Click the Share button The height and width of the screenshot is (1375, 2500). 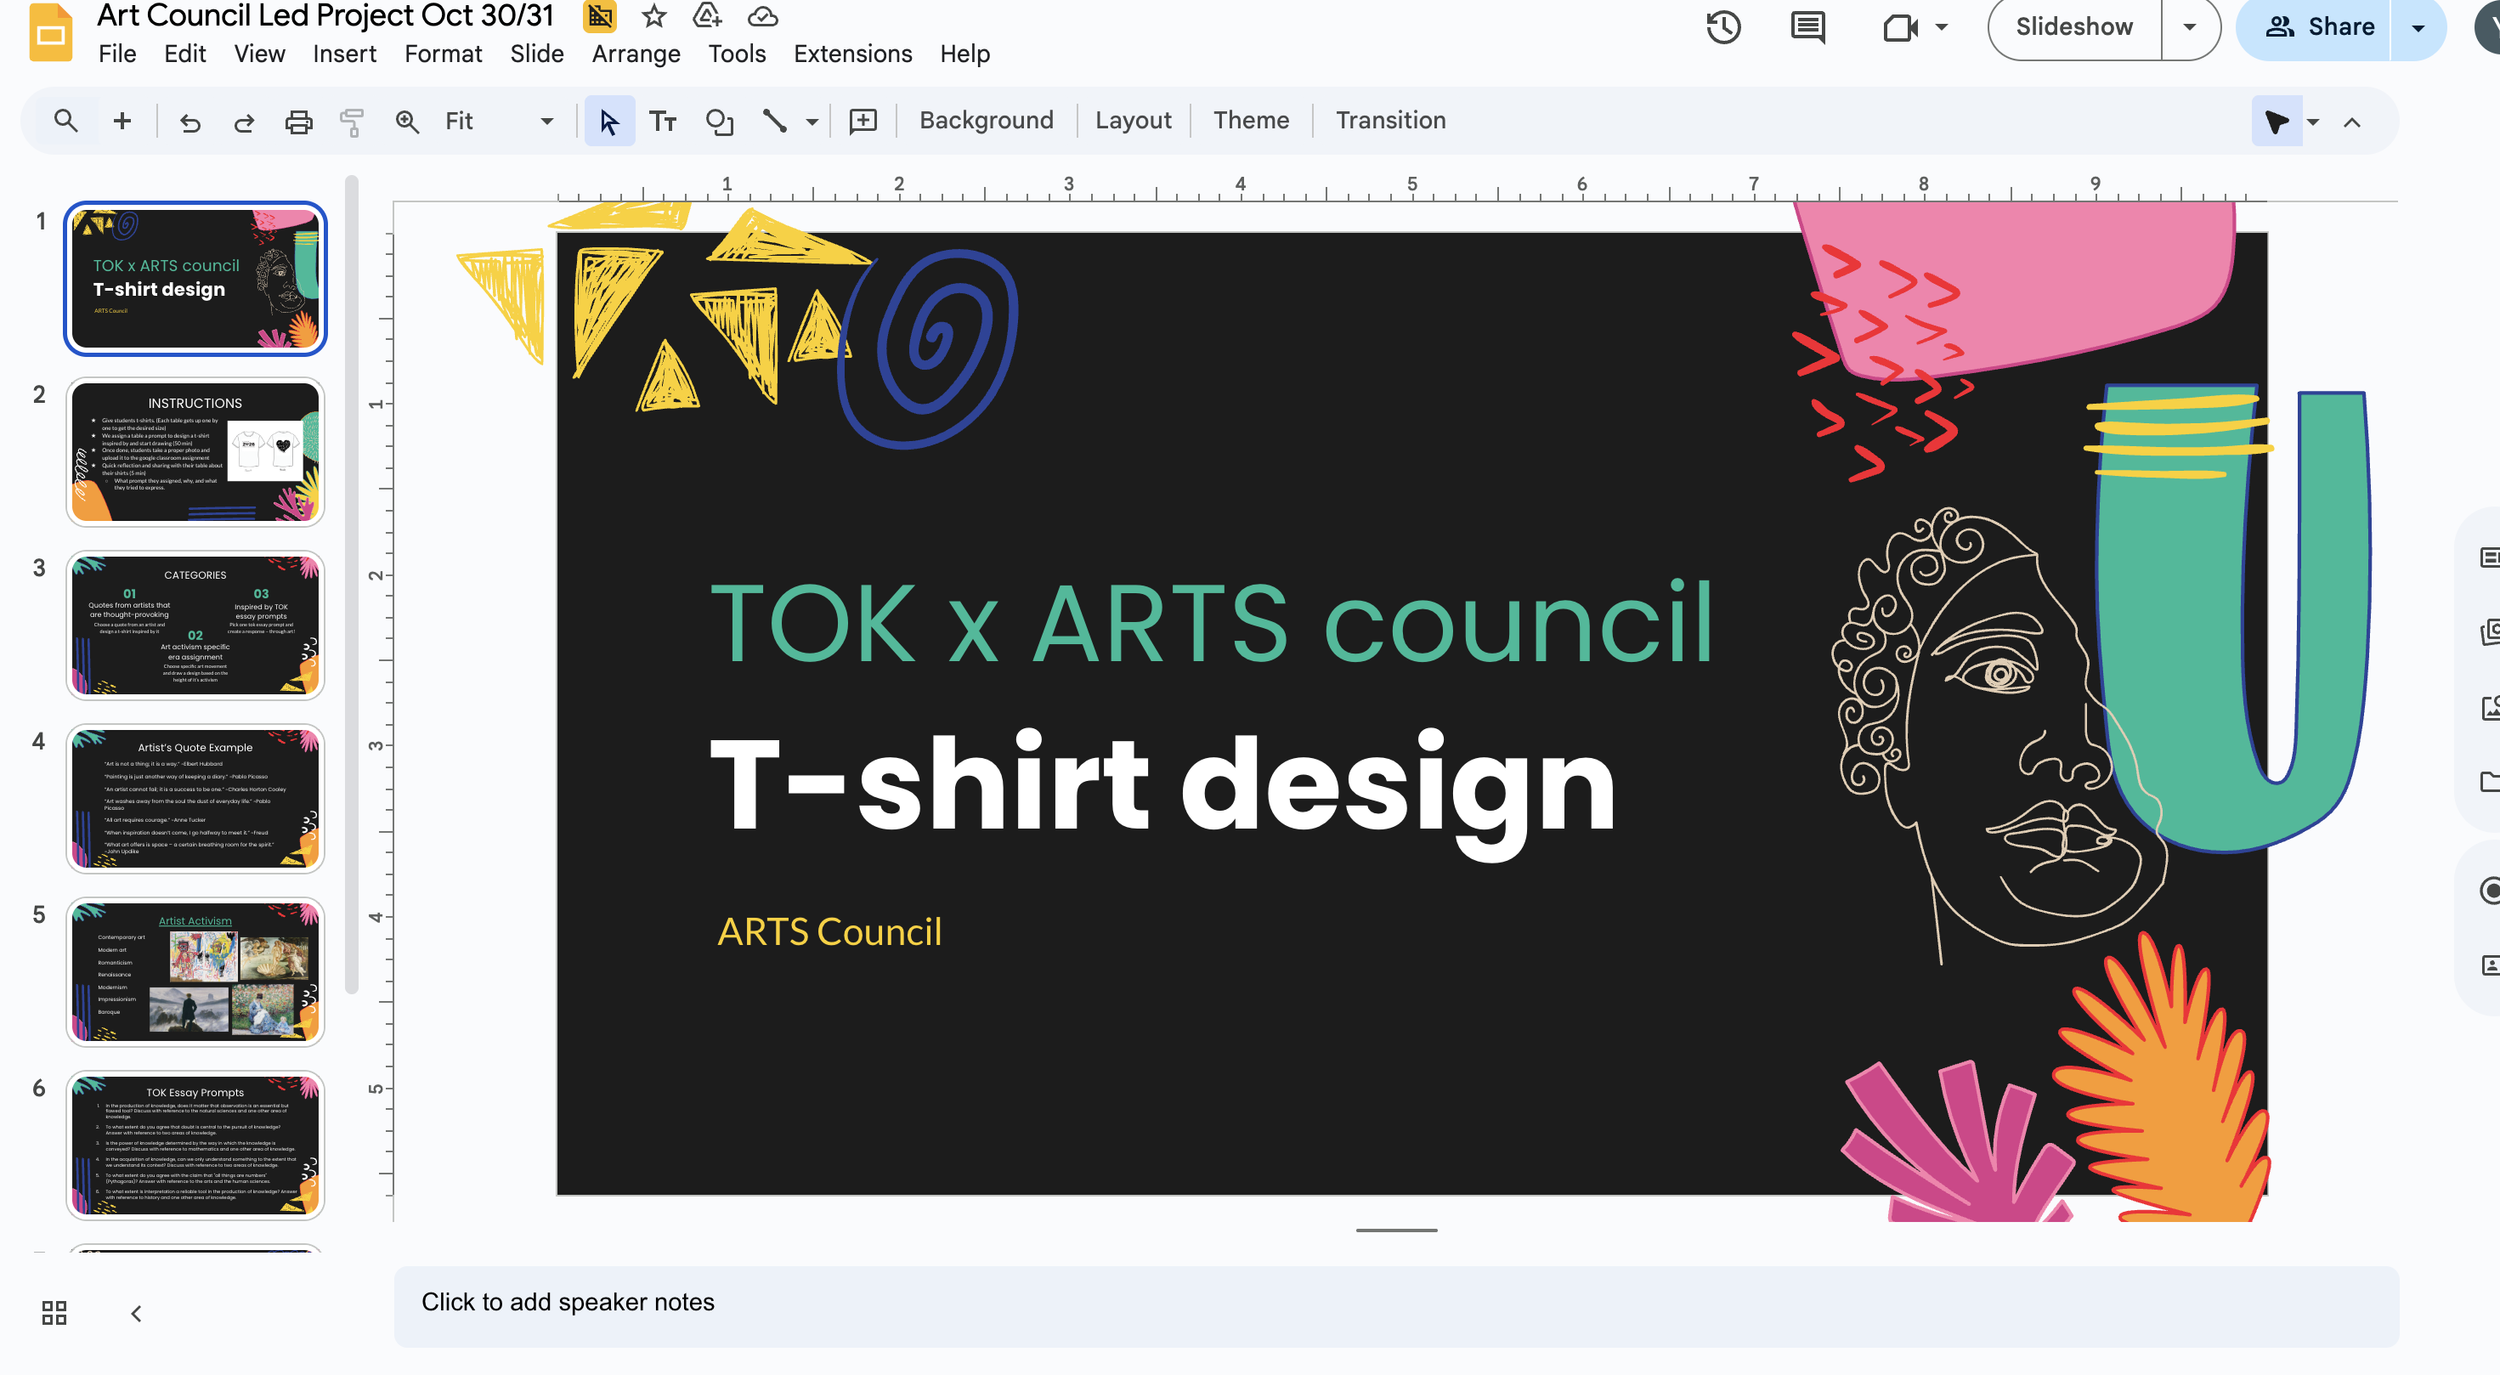click(2319, 27)
